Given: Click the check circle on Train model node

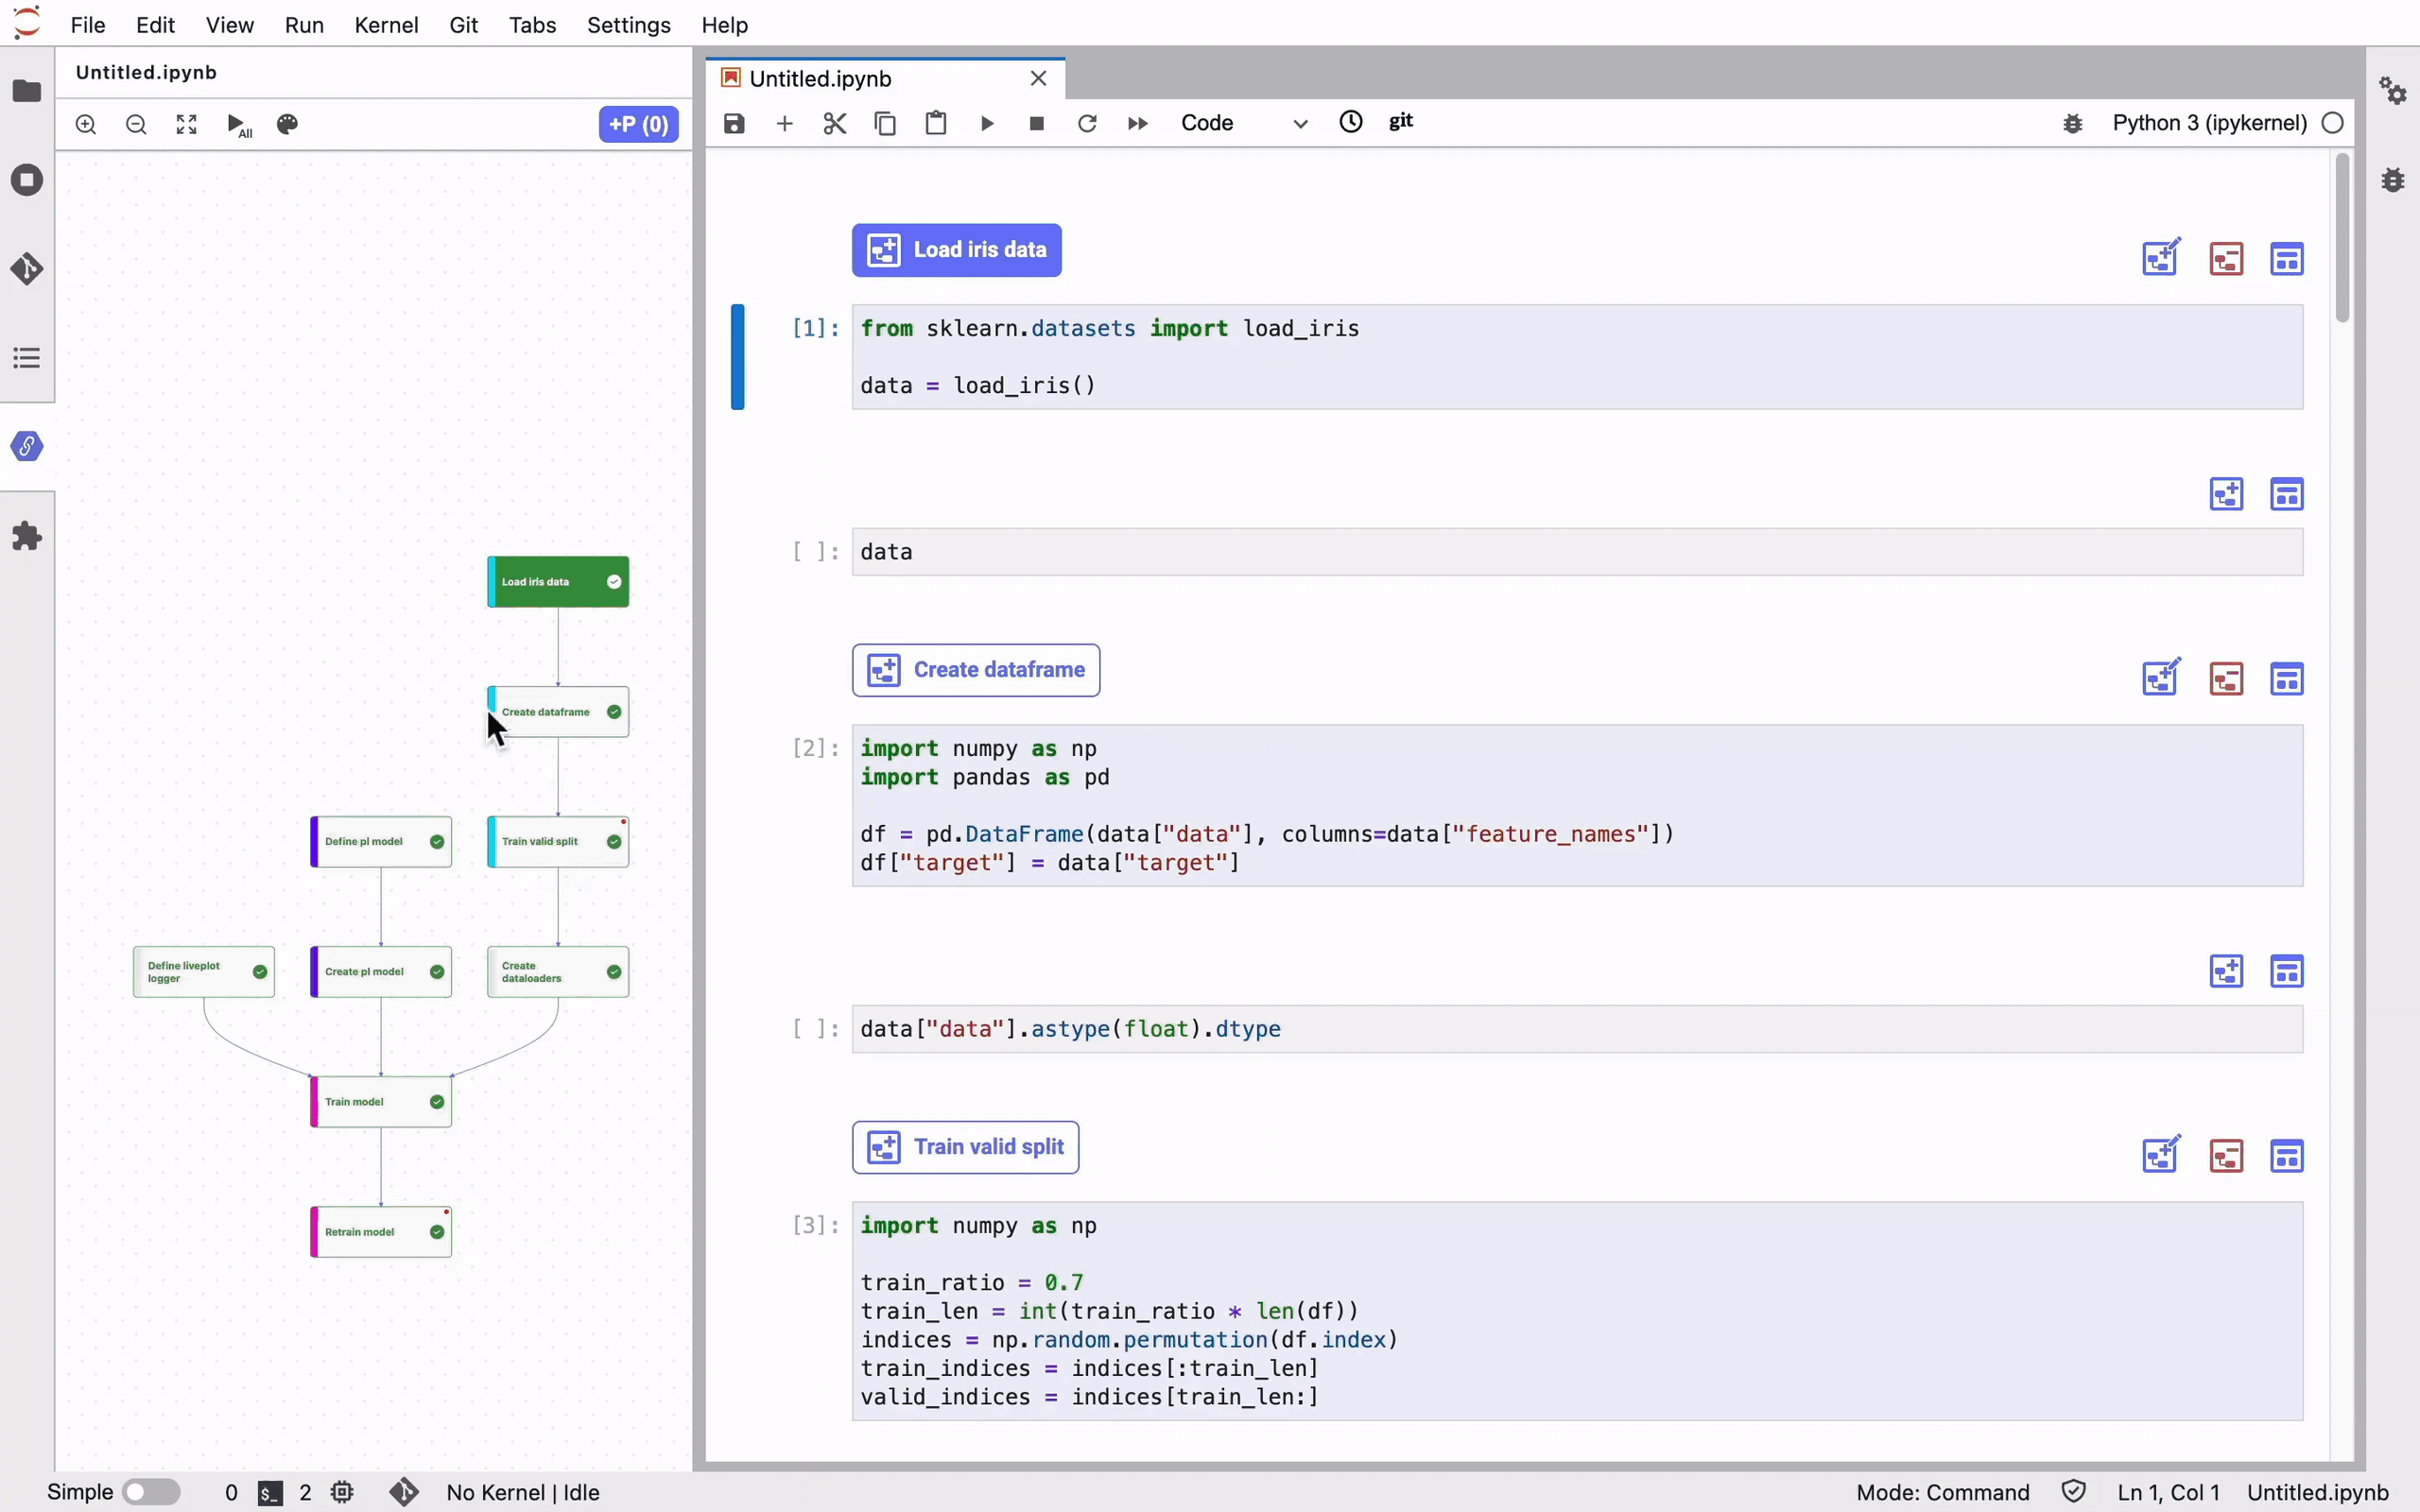Looking at the screenshot, I should [437, 1102].
